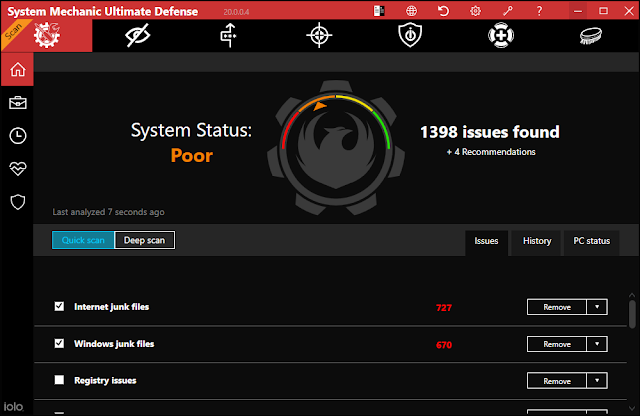This screenshot has width=640, height=416.
Task: Check the Registry issues checkbox
Action: tap(59, 380)
